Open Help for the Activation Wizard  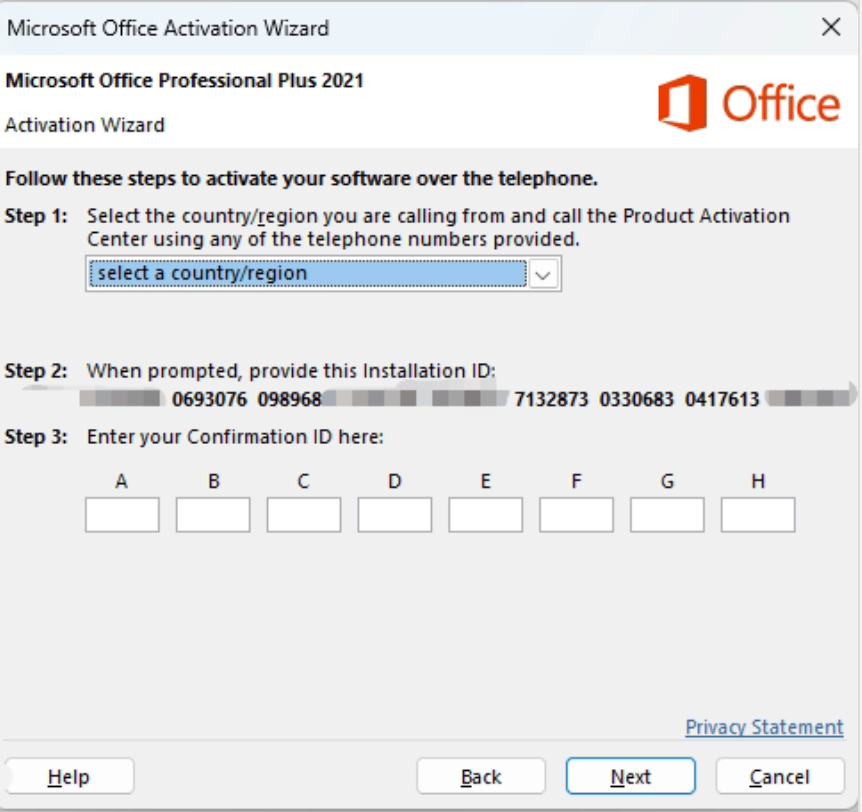coord(69,776)
